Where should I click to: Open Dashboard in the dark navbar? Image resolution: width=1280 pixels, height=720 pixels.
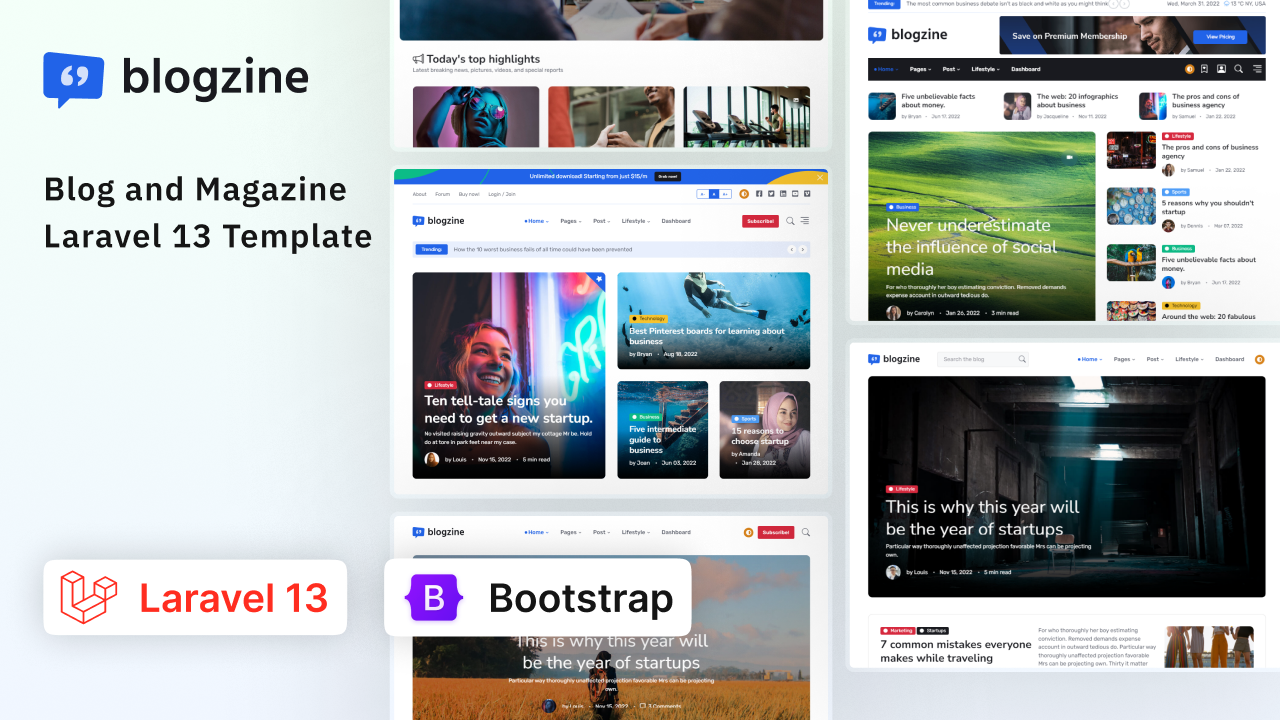click(1026, 69)
